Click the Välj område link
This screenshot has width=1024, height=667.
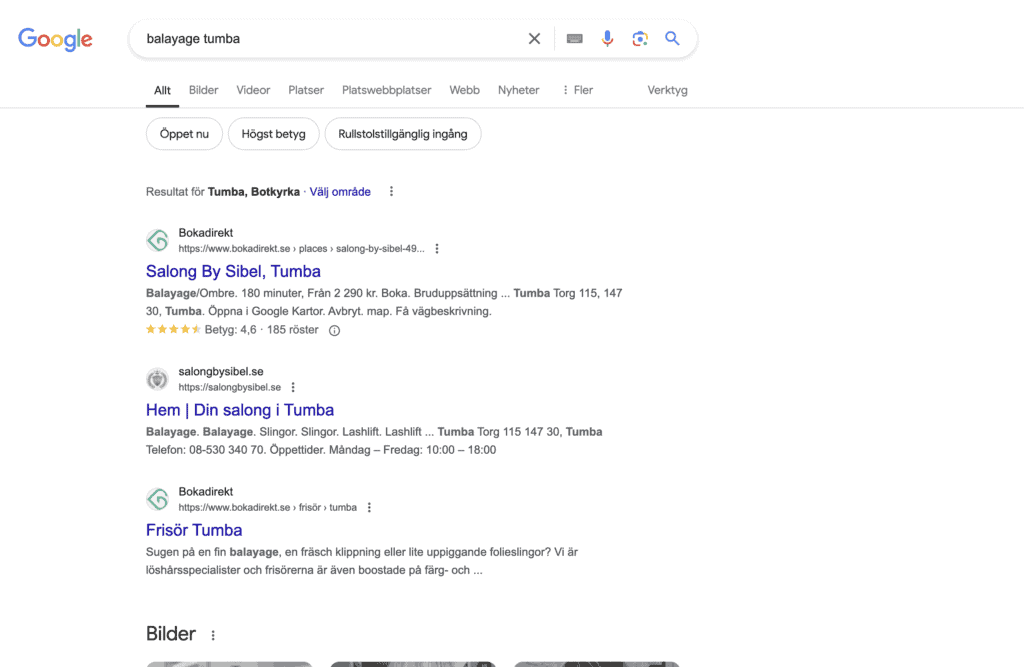pyautogui.click(x=340, y=192)
